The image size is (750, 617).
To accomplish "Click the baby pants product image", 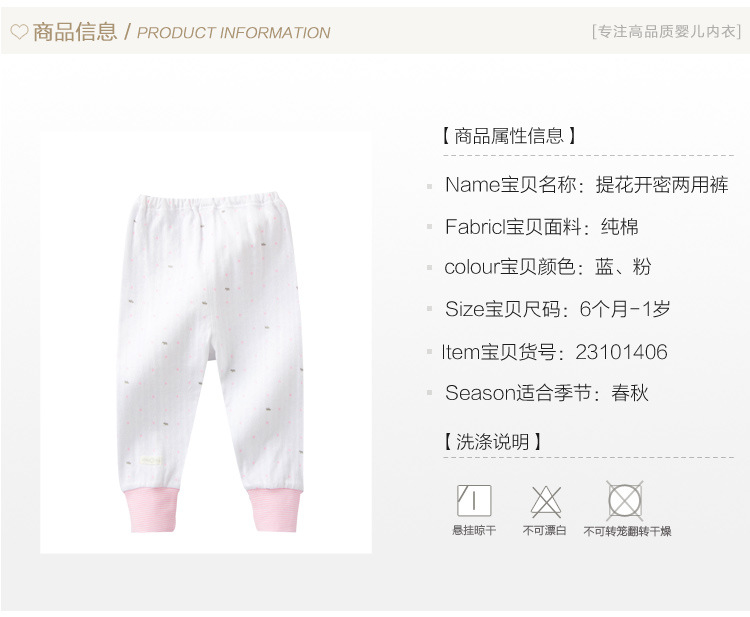I will (x=206, y=343).
